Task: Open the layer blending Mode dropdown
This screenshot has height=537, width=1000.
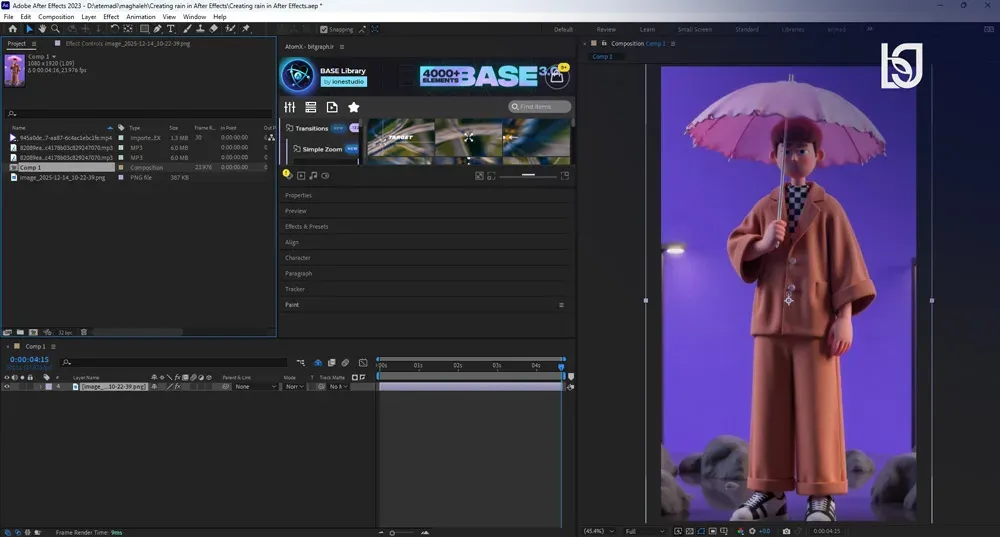Action: [x=294, y=386]
